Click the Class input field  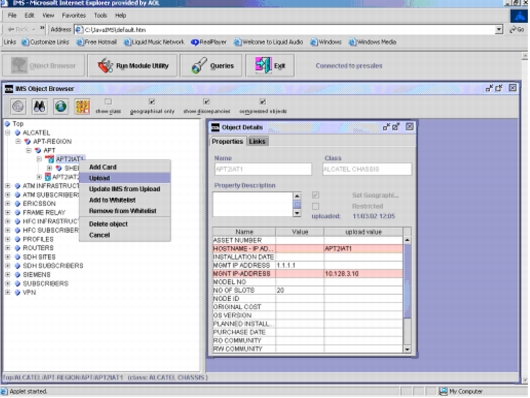[x=367, y=169]
